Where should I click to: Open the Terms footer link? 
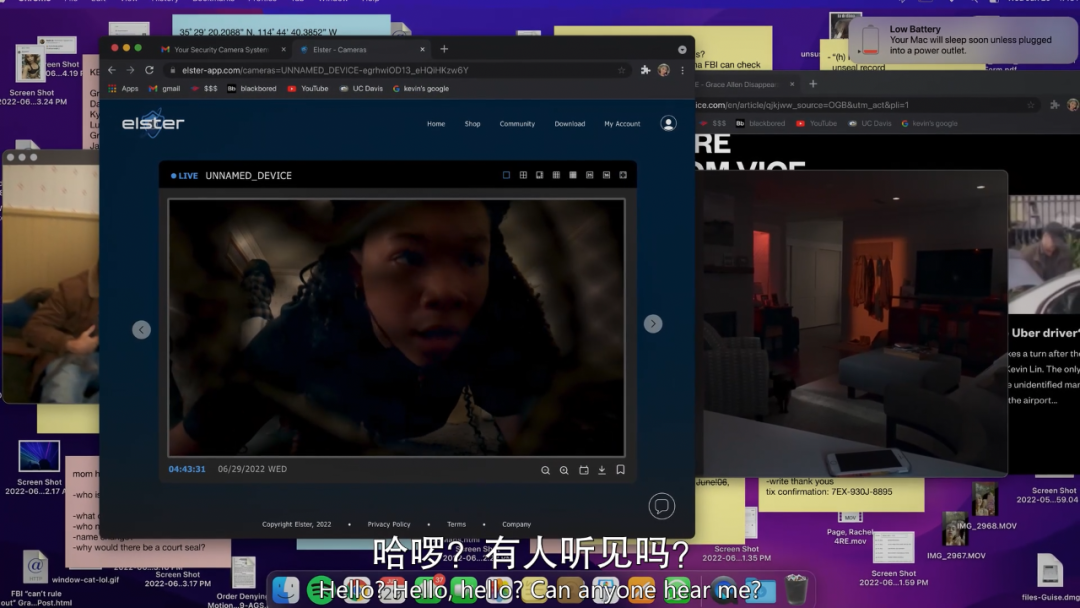pos(457,524)
